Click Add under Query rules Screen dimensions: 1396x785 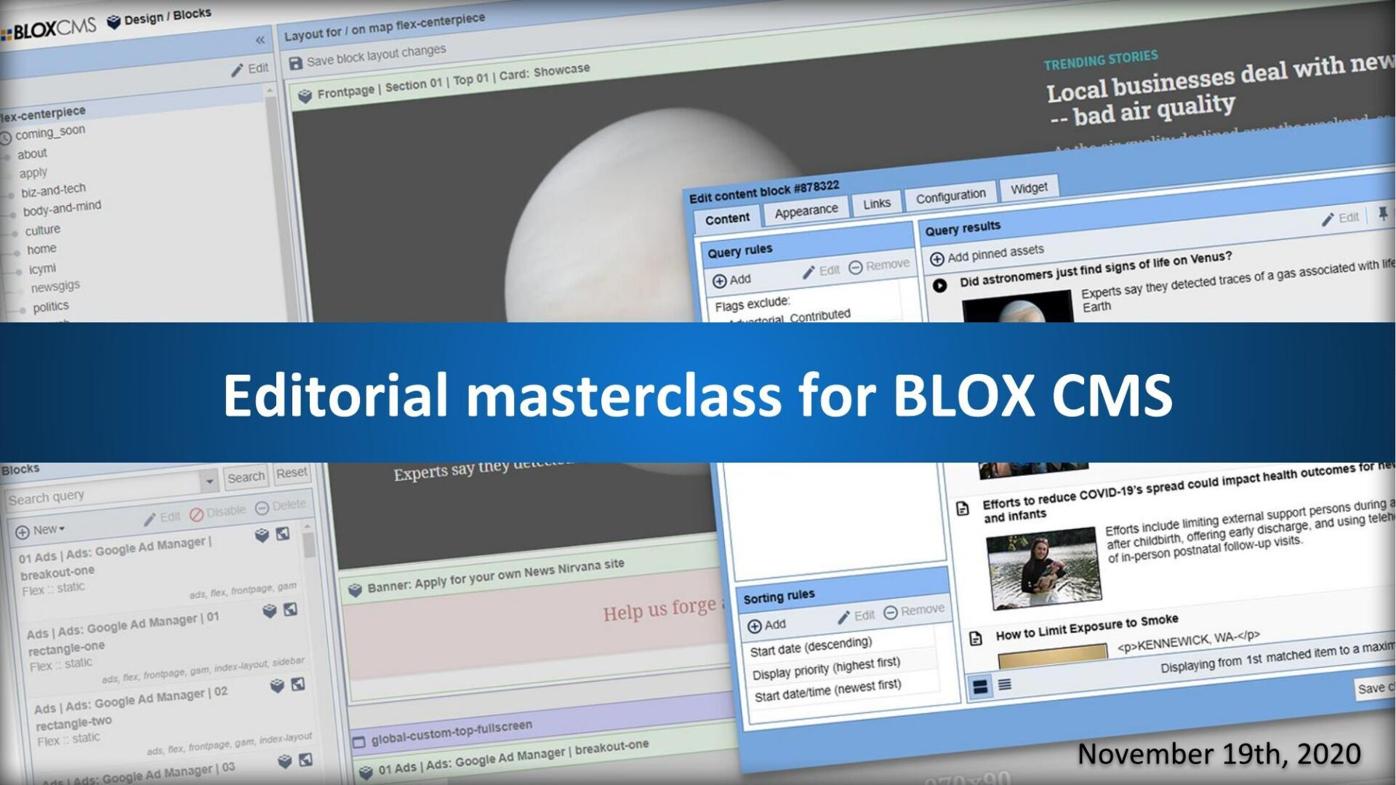click(x=731, y=281)
